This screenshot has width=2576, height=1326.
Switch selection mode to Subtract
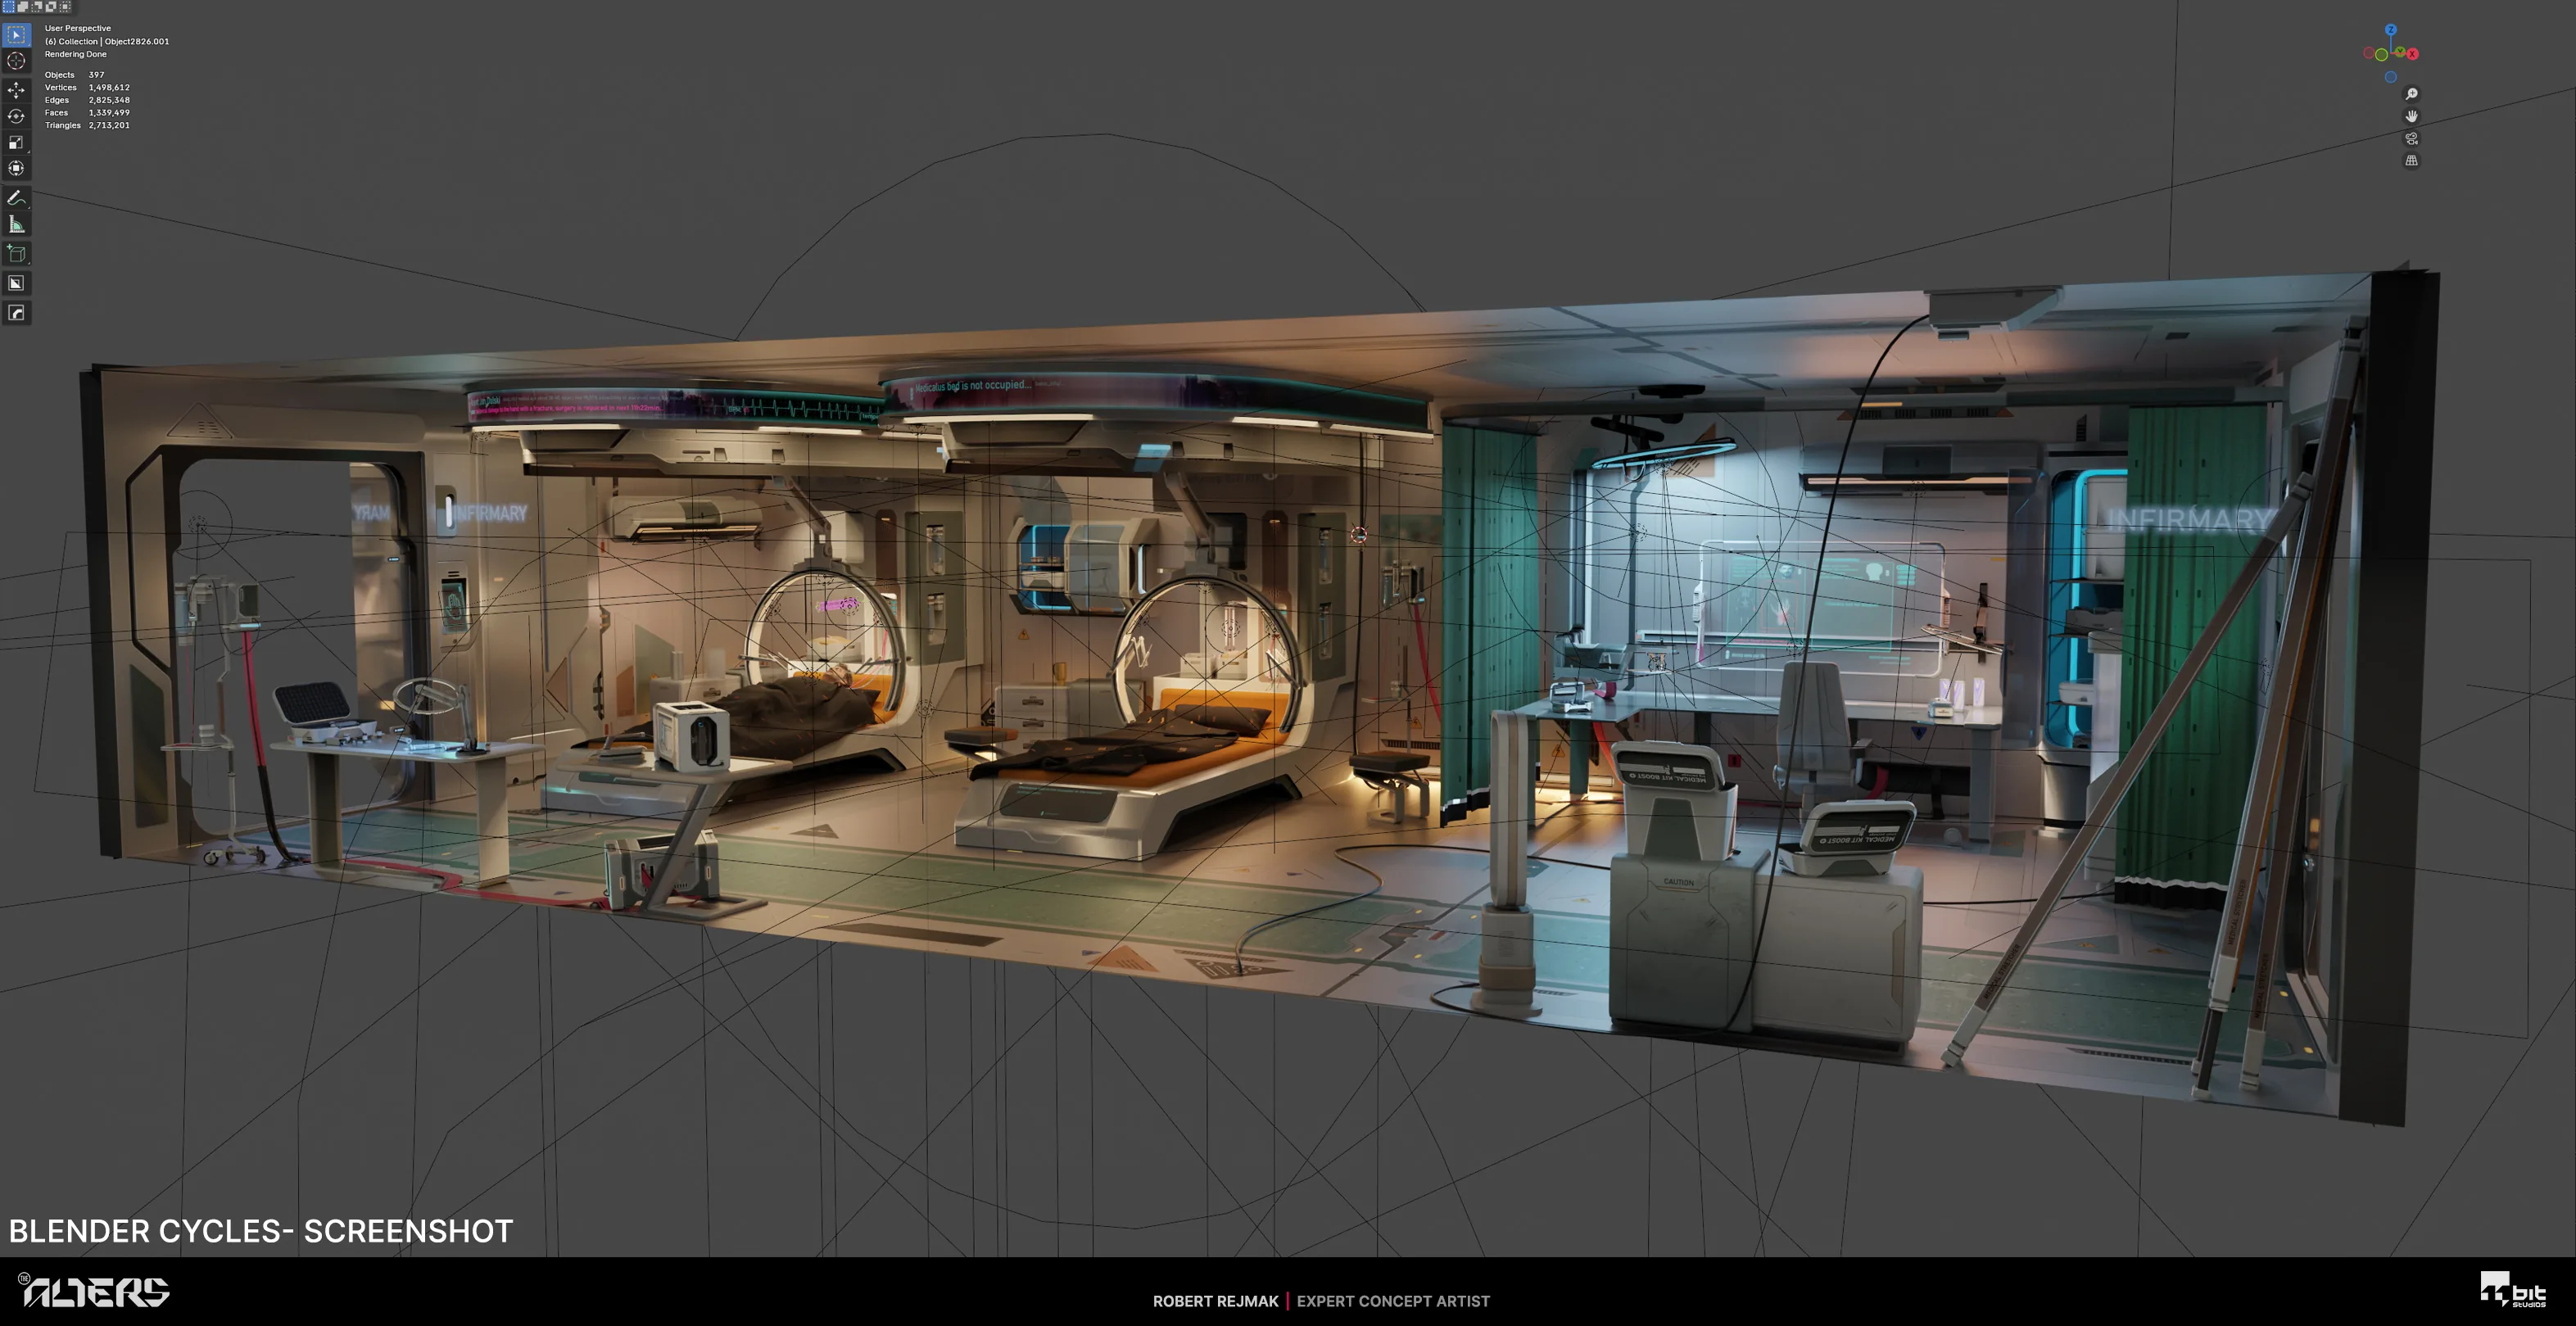coord(37,6)
